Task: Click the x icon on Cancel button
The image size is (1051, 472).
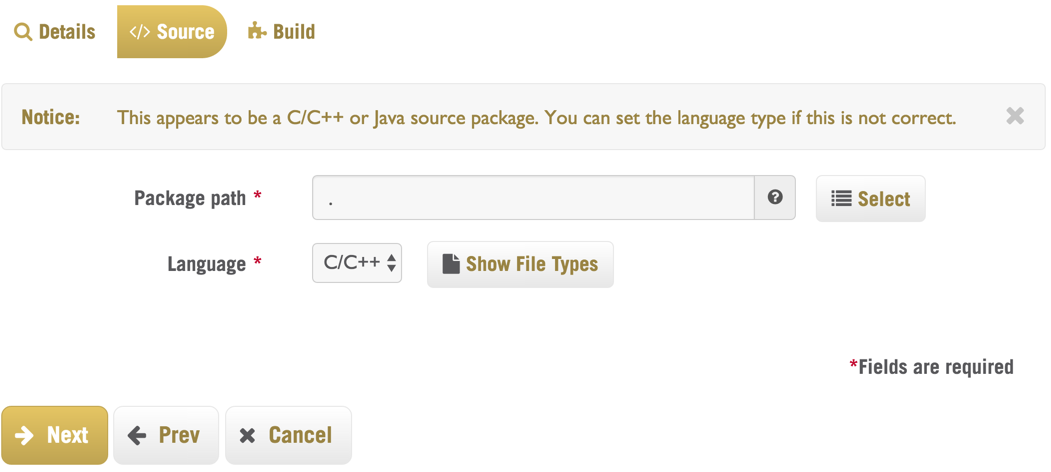Action: click(247, 436)
